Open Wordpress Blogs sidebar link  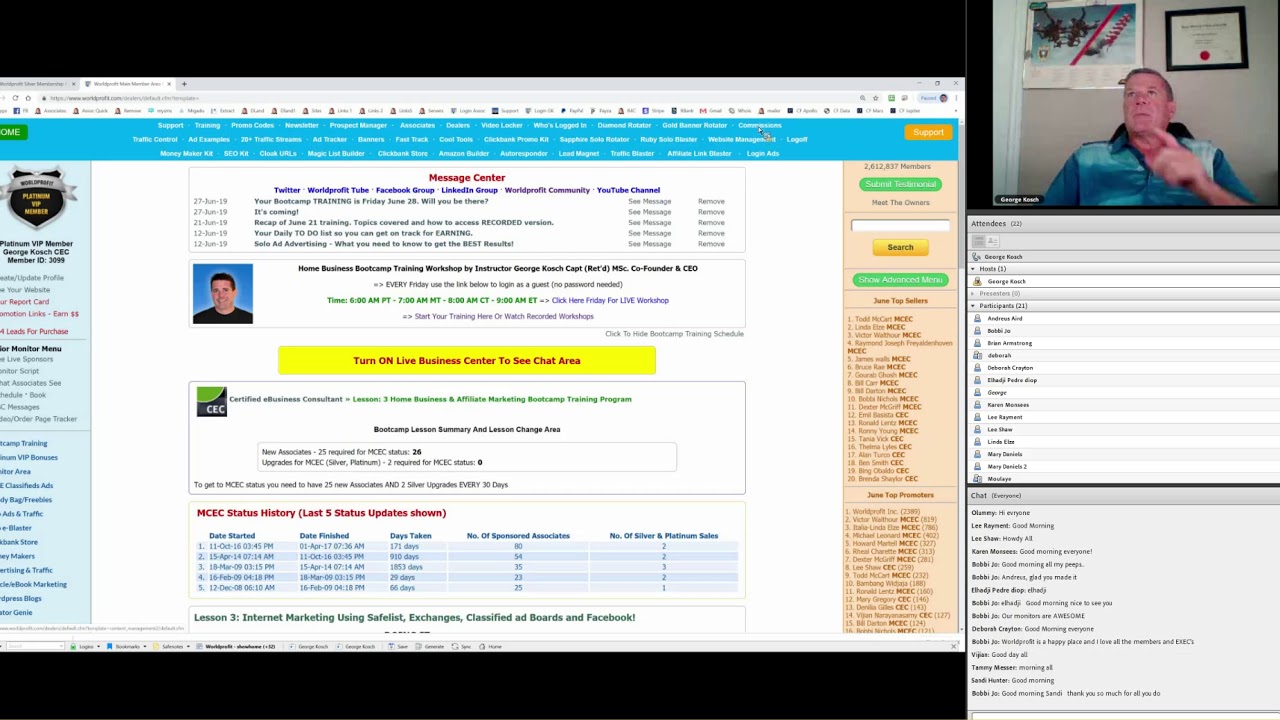click(x=21, y=598)
